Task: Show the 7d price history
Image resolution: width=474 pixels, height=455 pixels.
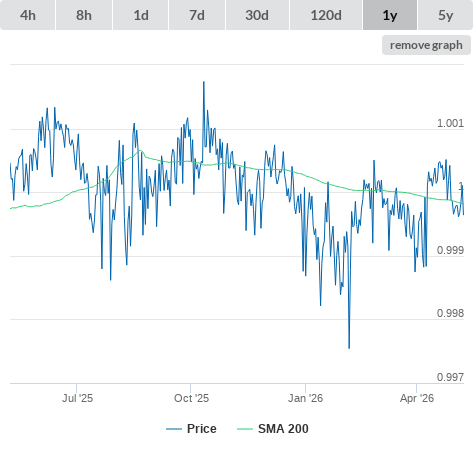Action: point(197,15)
